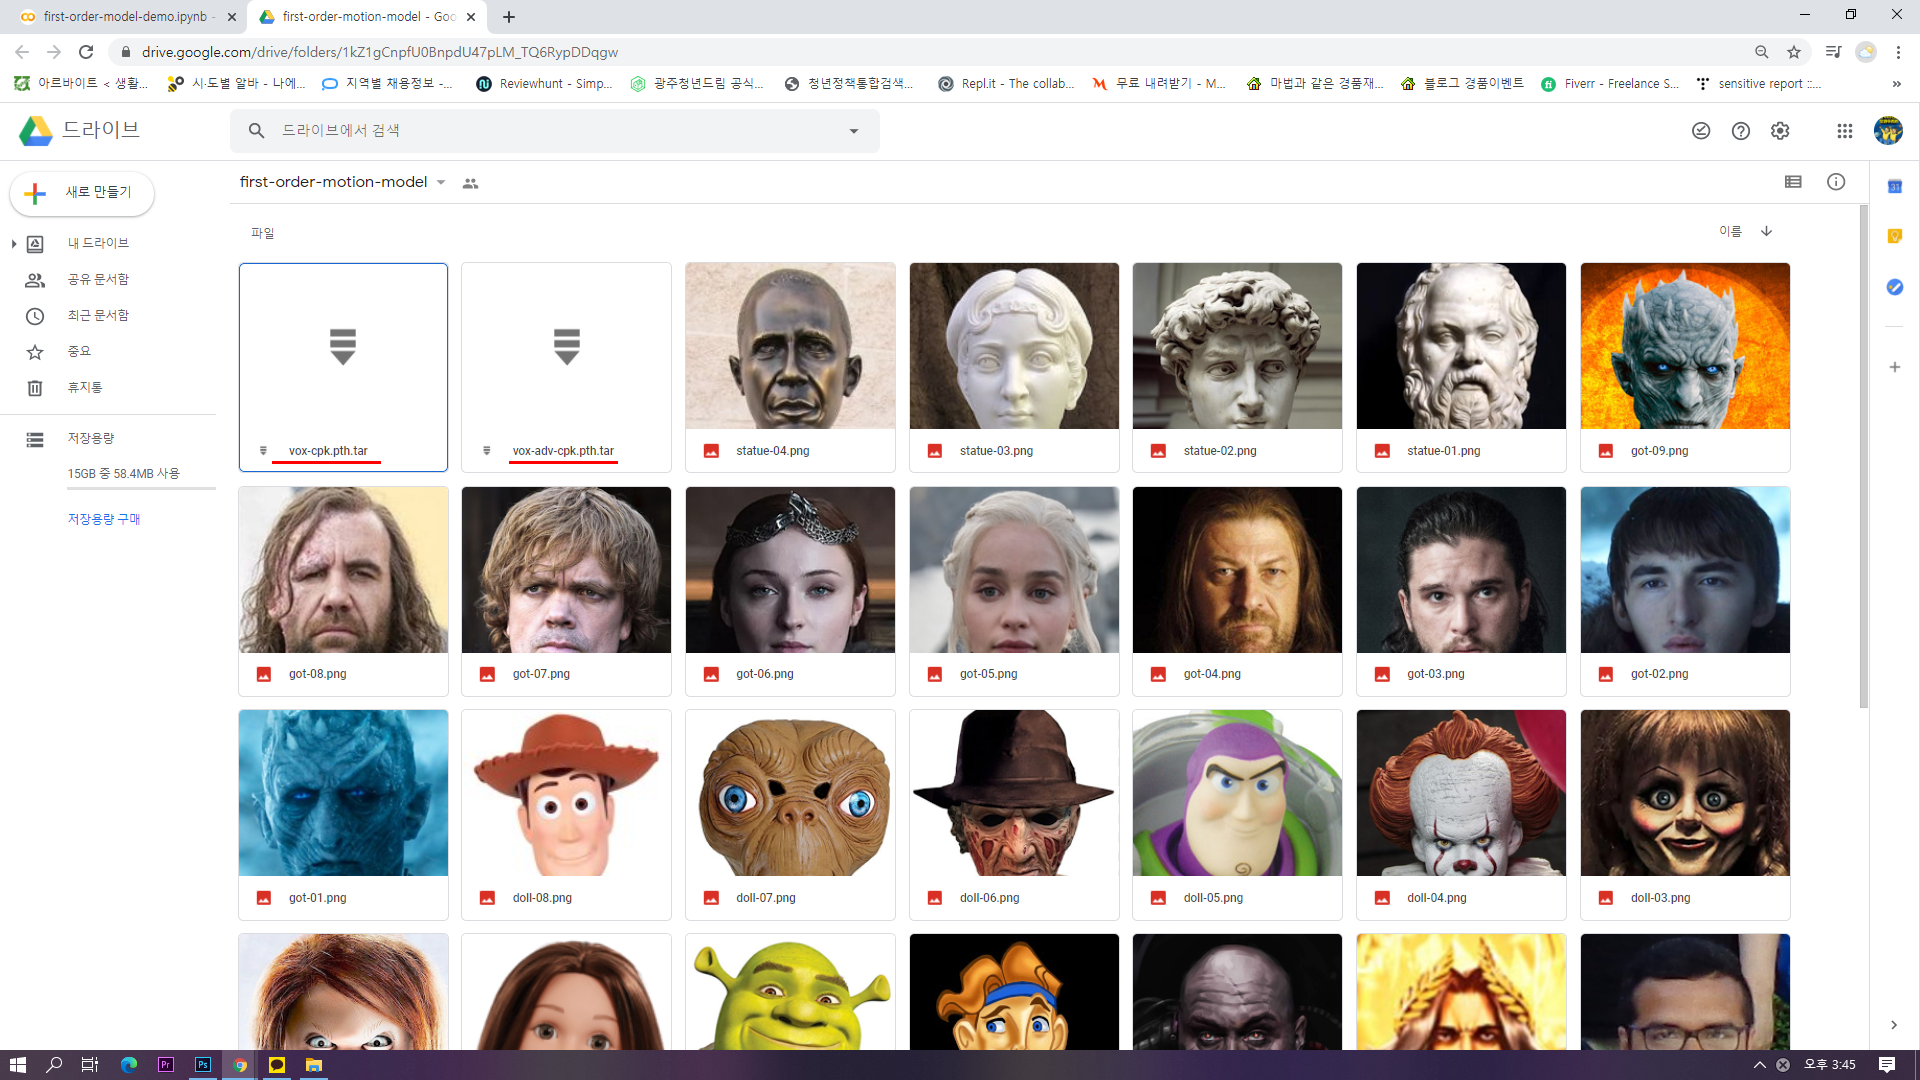Reverse sort direction arrow
Viewport: 1920px width, 1080px height.
(x=1767, y=231)
